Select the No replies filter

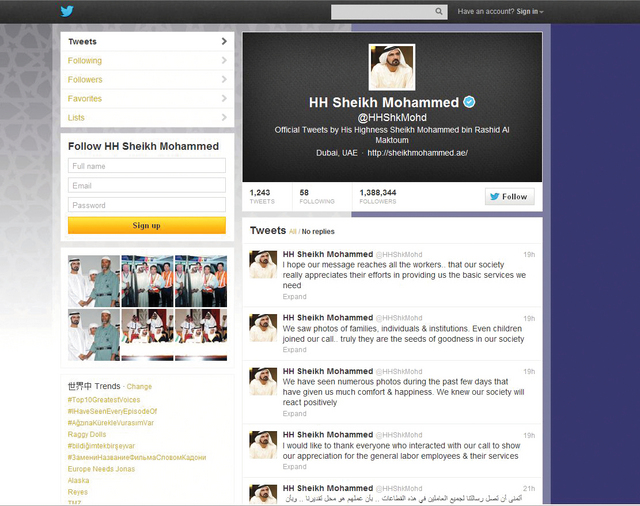point(318,231)
